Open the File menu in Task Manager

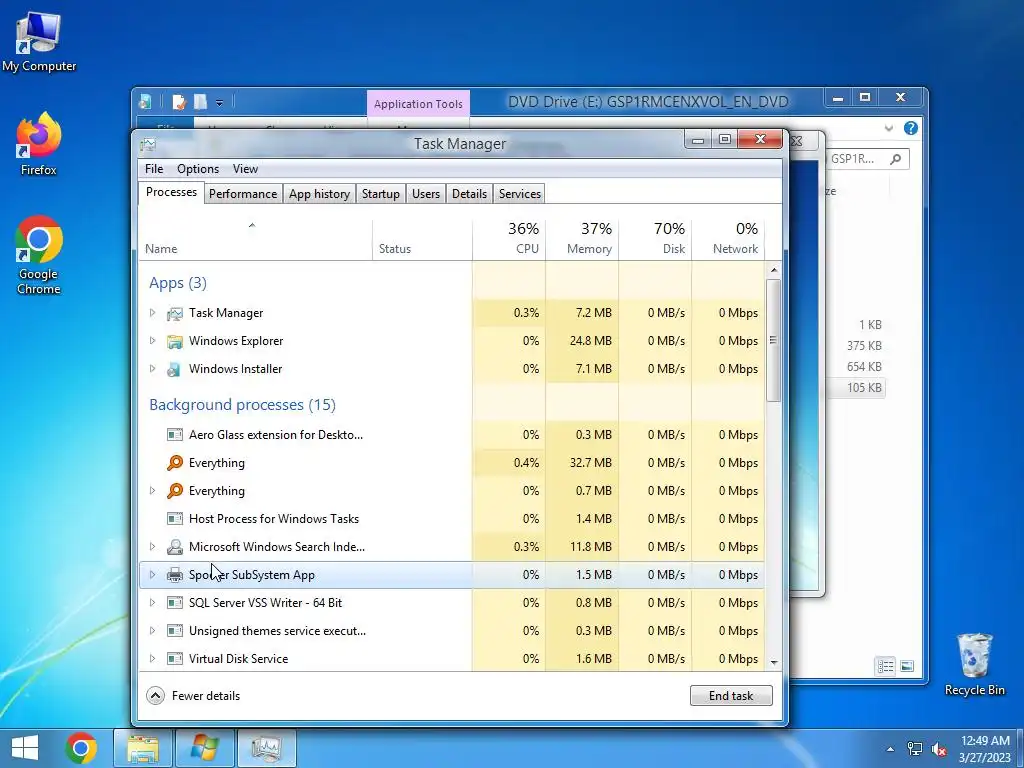[x=154, y=169]
